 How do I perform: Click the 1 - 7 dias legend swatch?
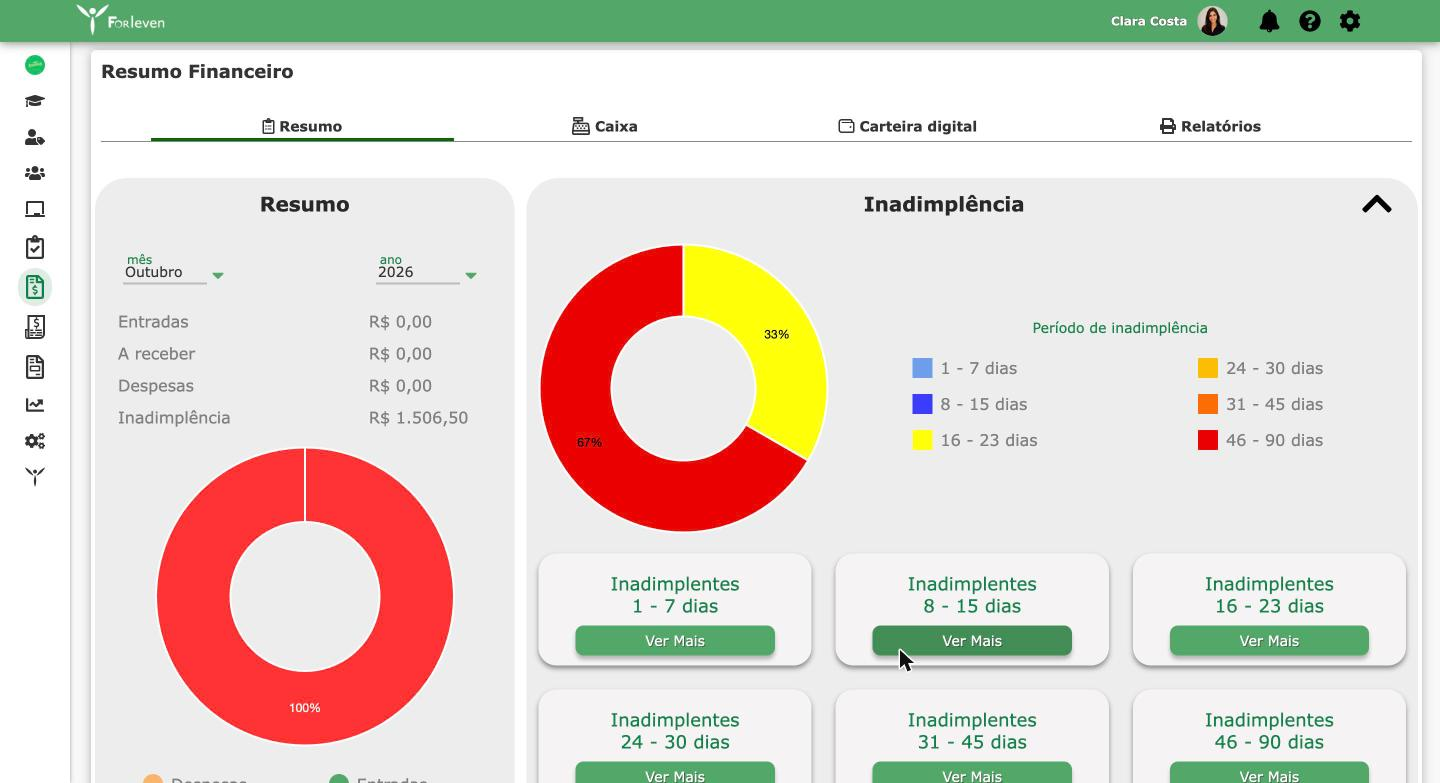point(922,368)
